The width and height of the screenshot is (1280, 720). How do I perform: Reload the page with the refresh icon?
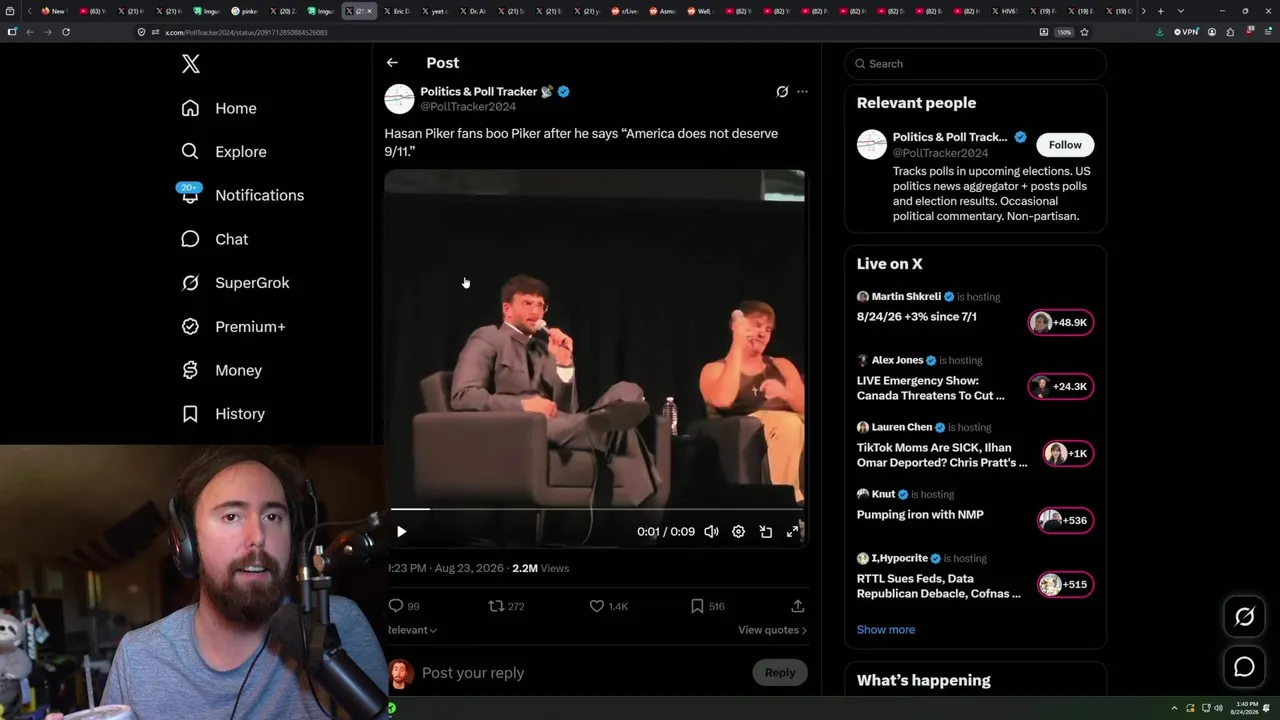pyautogui.click(x=66, y=32)
